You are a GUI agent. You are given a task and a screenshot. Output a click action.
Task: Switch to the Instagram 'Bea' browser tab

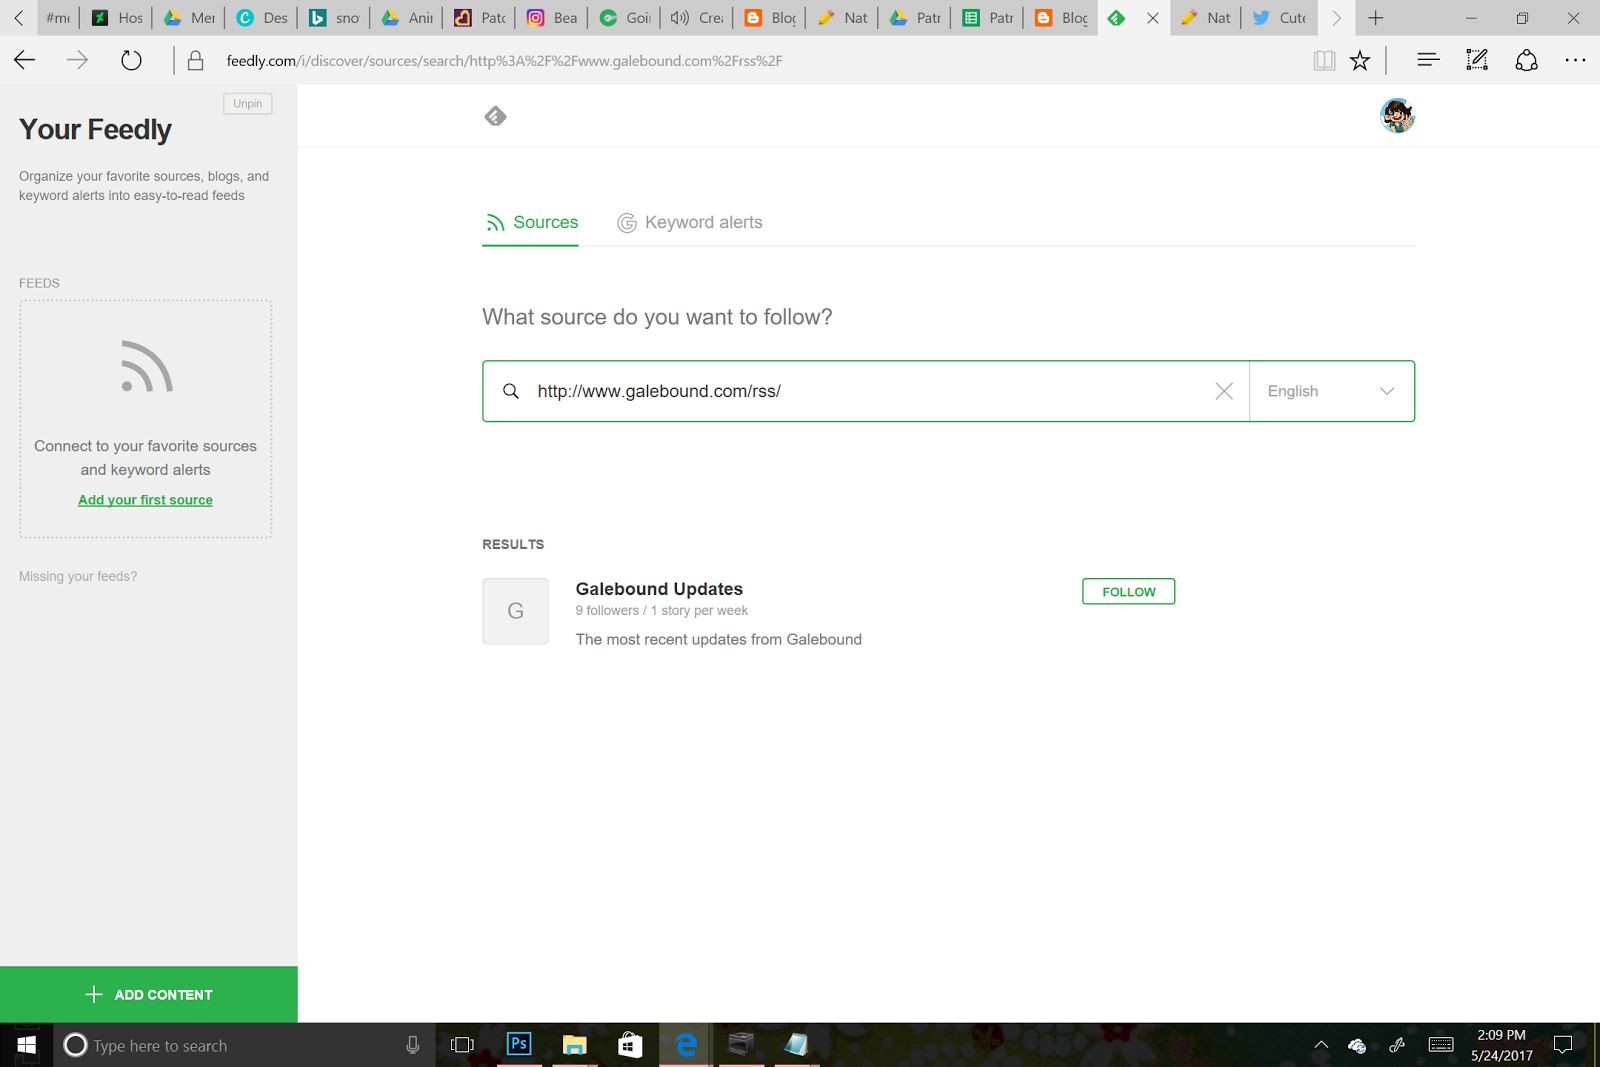point(553,18)
